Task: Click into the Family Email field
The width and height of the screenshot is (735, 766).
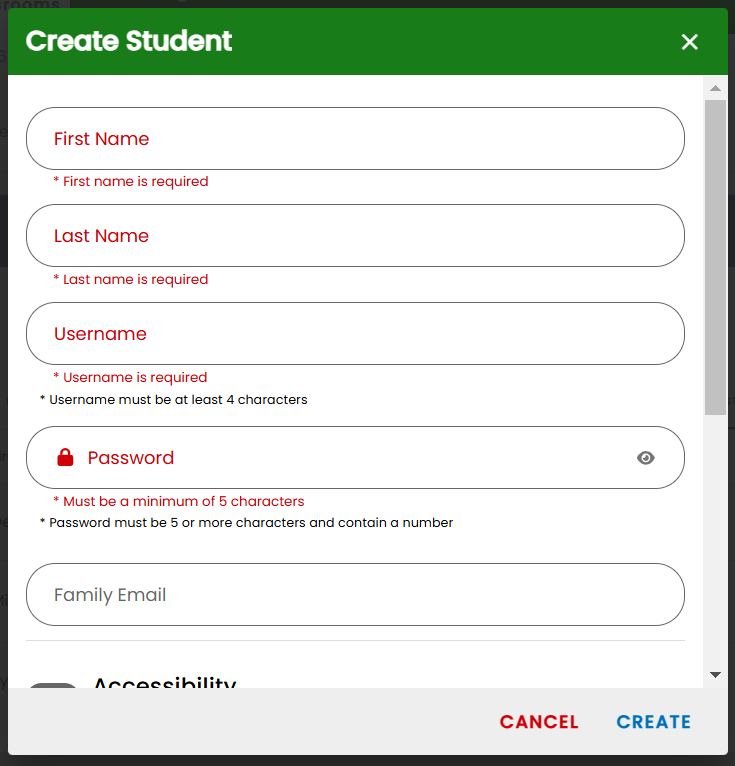Action: 355,595
